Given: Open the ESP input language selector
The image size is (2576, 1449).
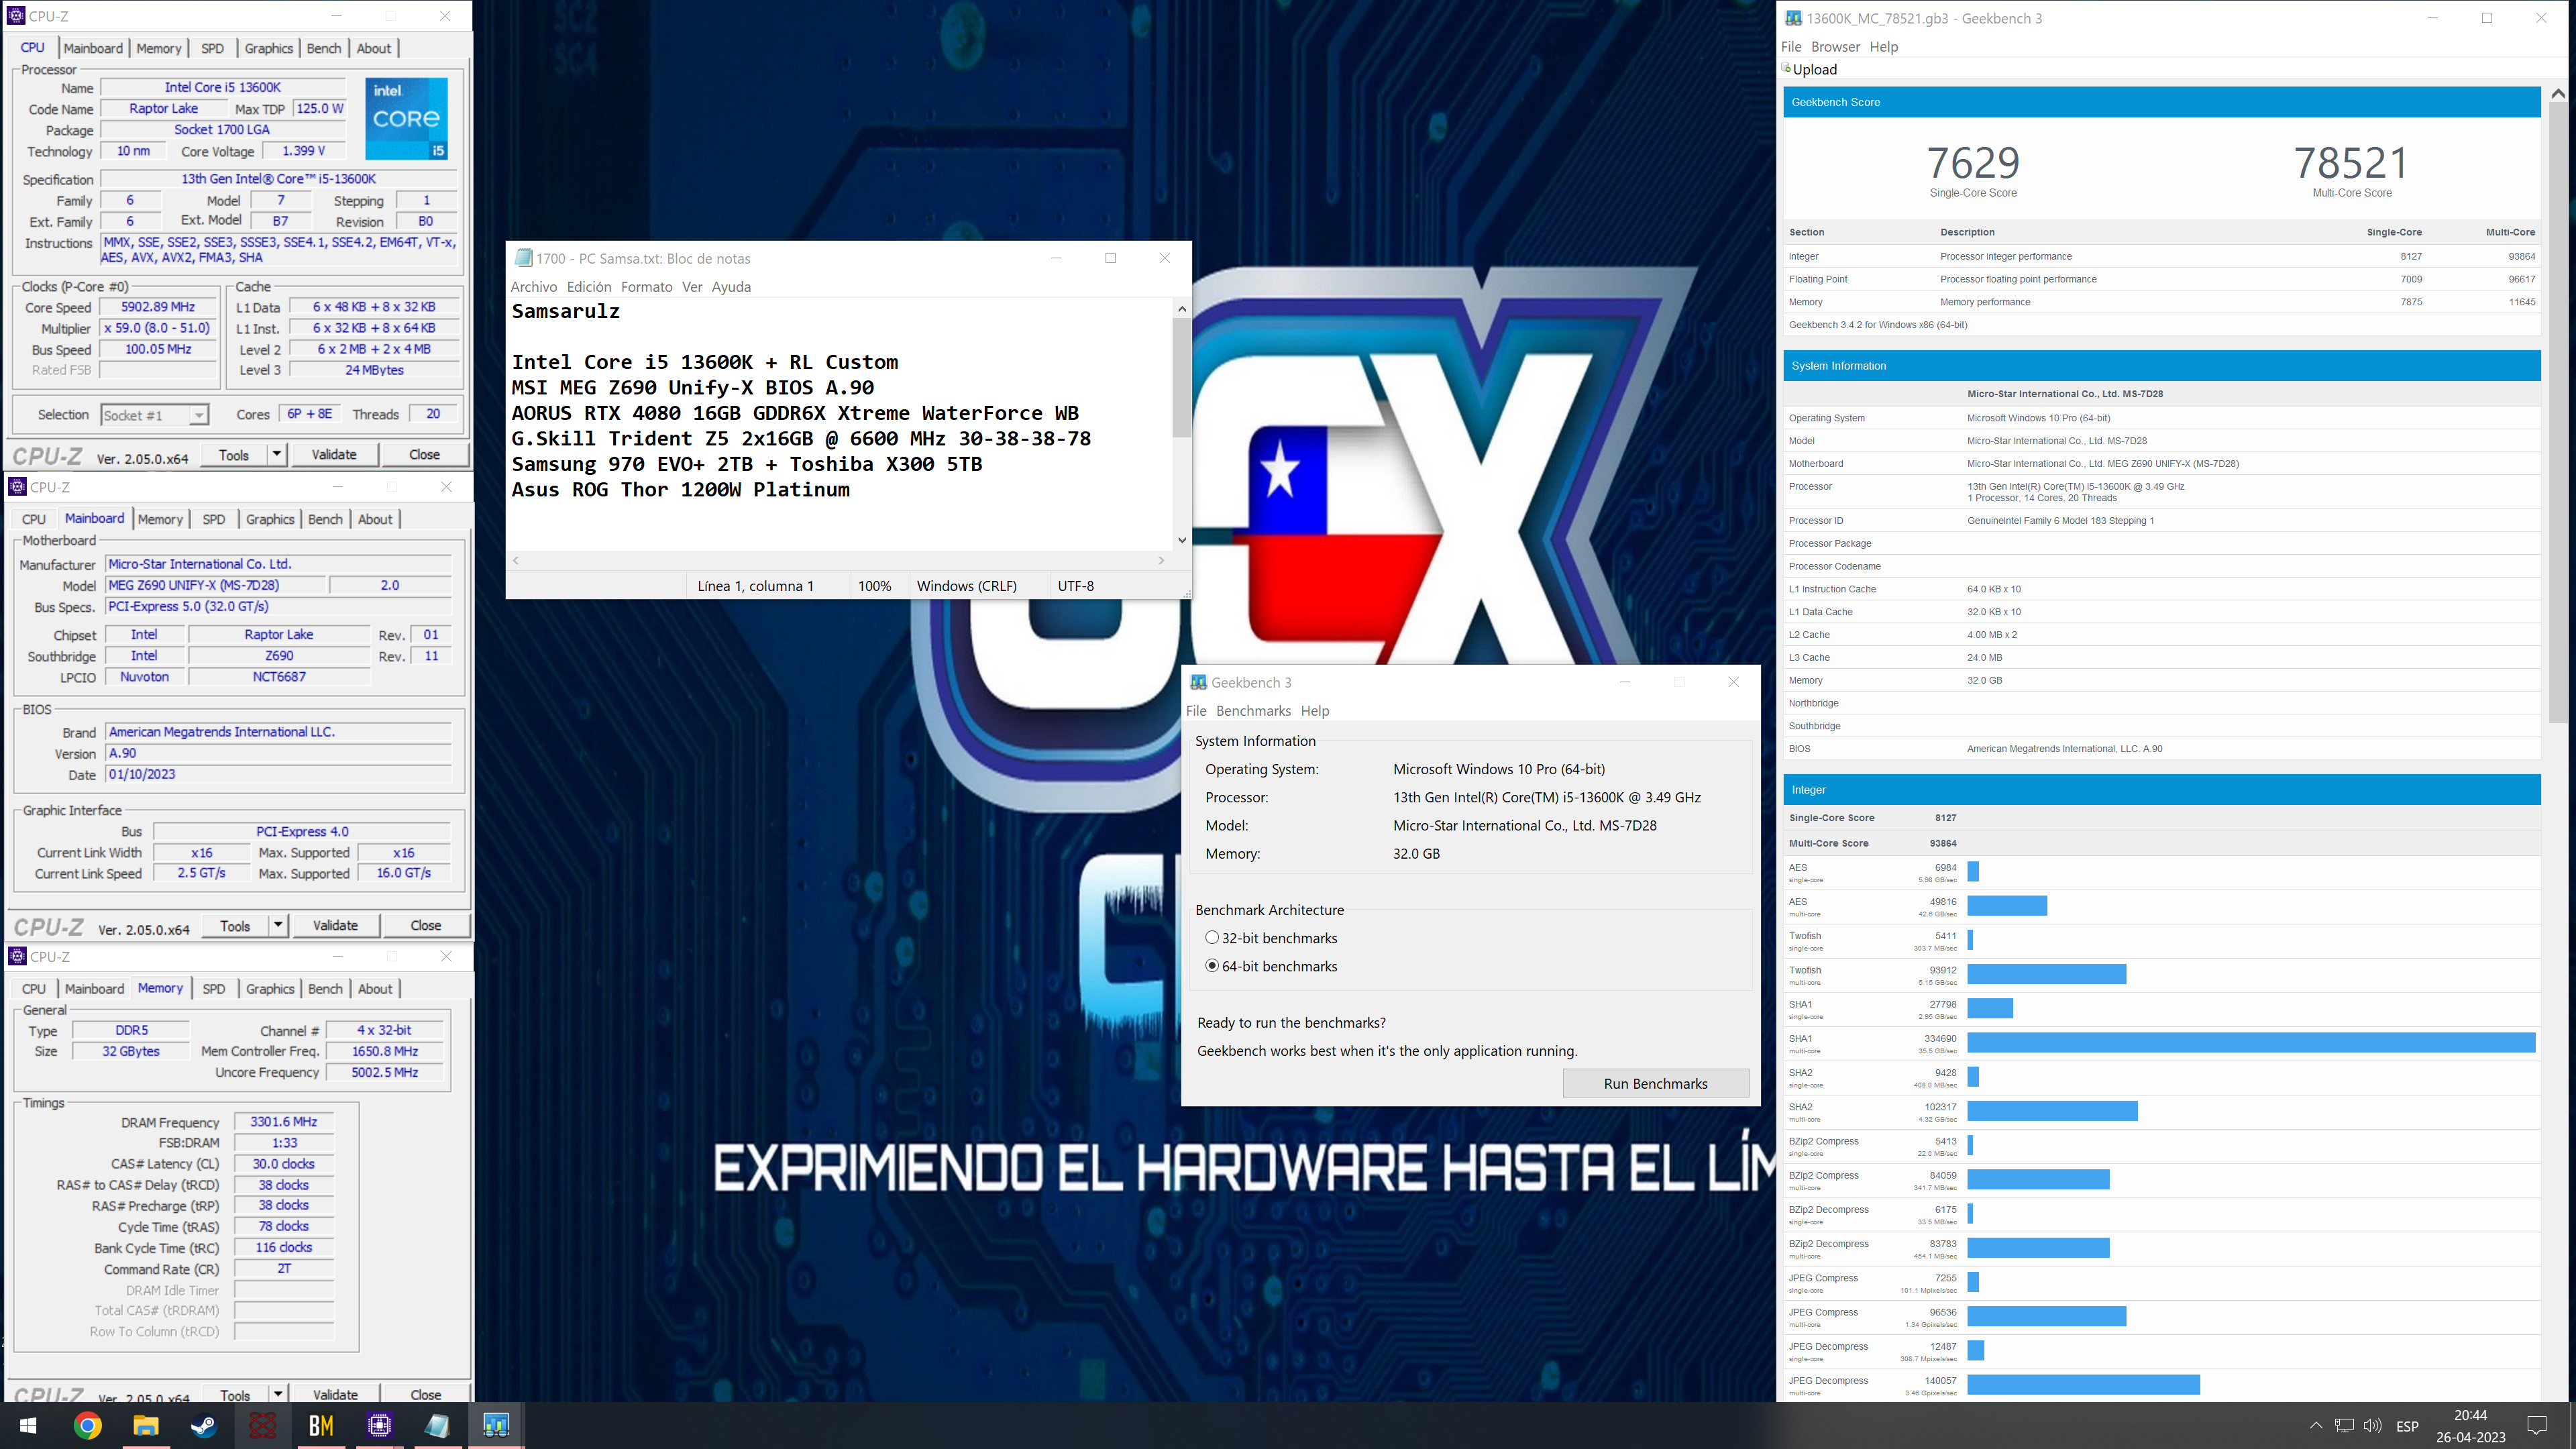Looking at the screenshot, I should [x=2407, y=1426].
